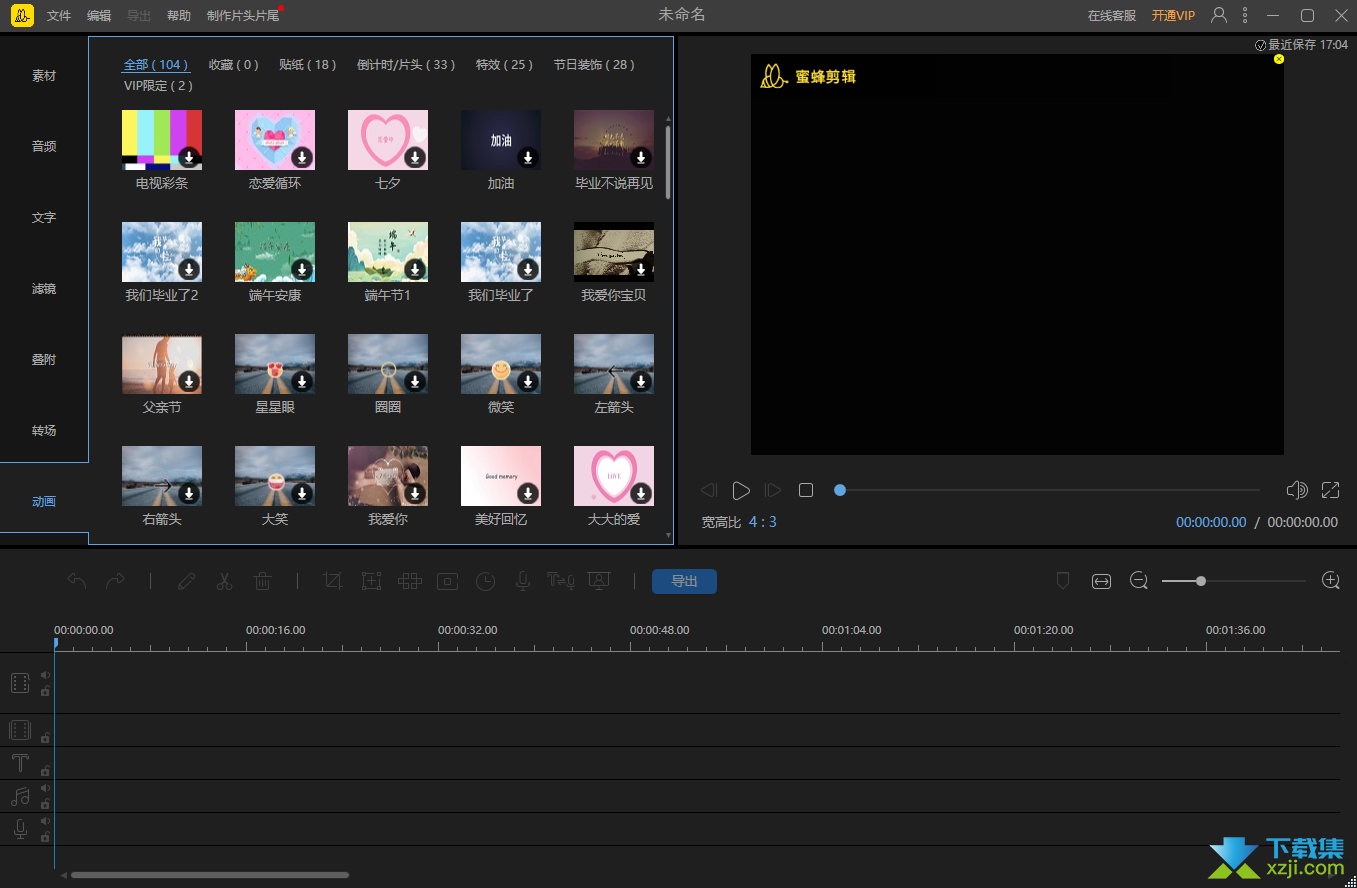Switch to the 叠附 sidebar tab
Image resolution: width=1357 pixels, height=888 pixels.
(44, 359)
